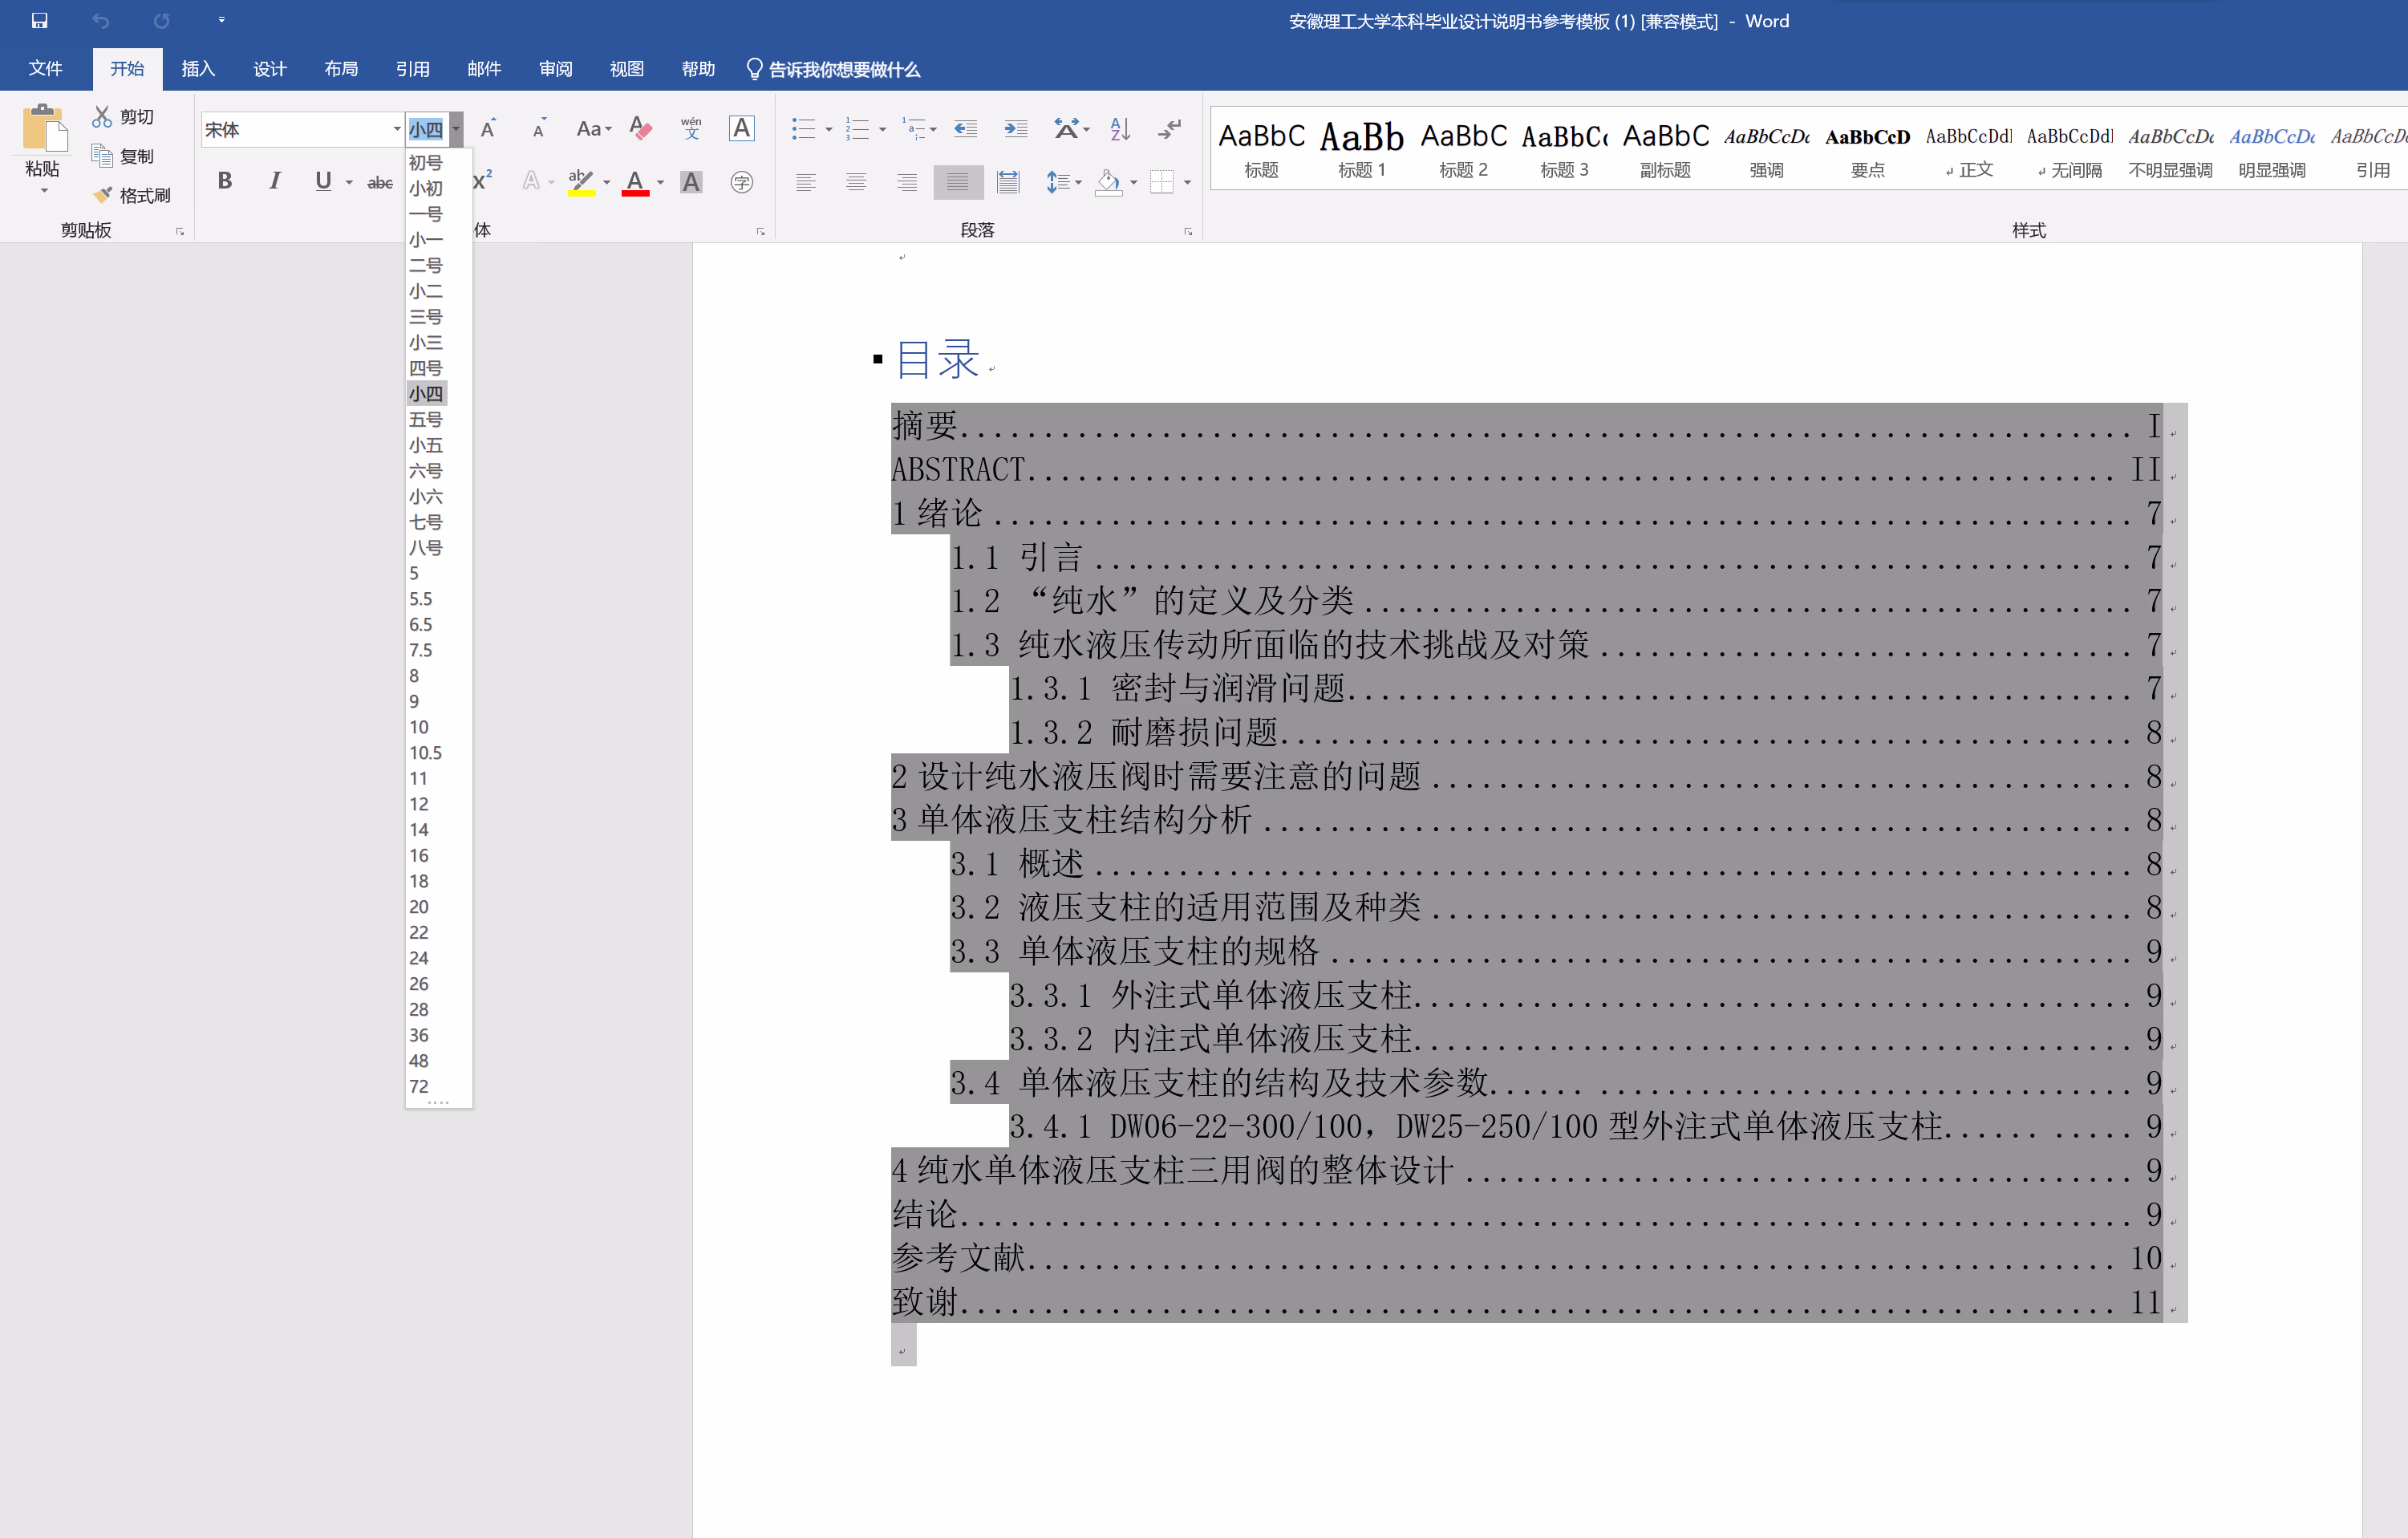The image size is (2408, 1538).
Task: Click the phonetic guide wén icon
Action: [691, 128]
